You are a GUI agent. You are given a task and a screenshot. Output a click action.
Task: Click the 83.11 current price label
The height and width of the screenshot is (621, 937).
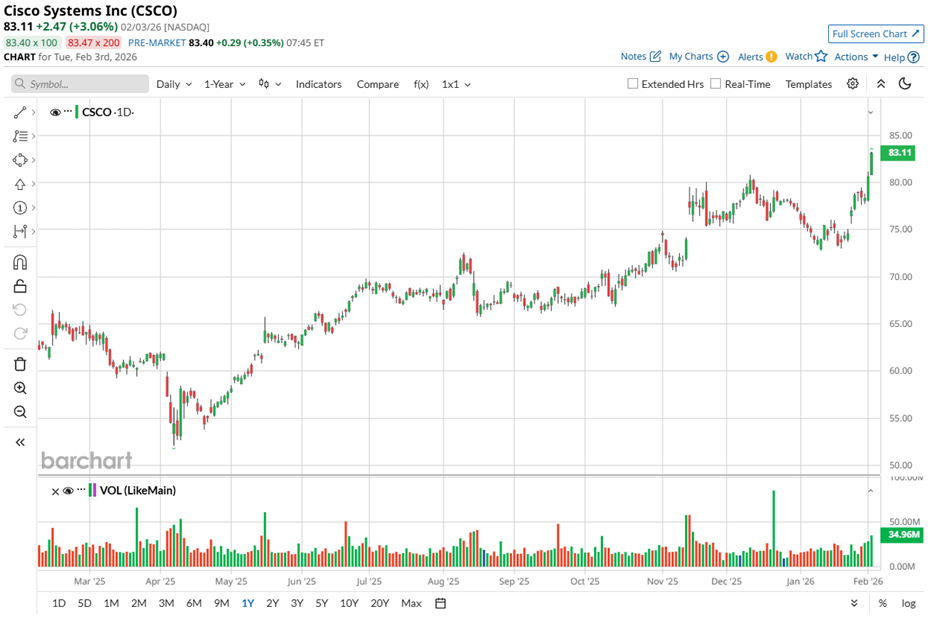click(x=899, y=152)
